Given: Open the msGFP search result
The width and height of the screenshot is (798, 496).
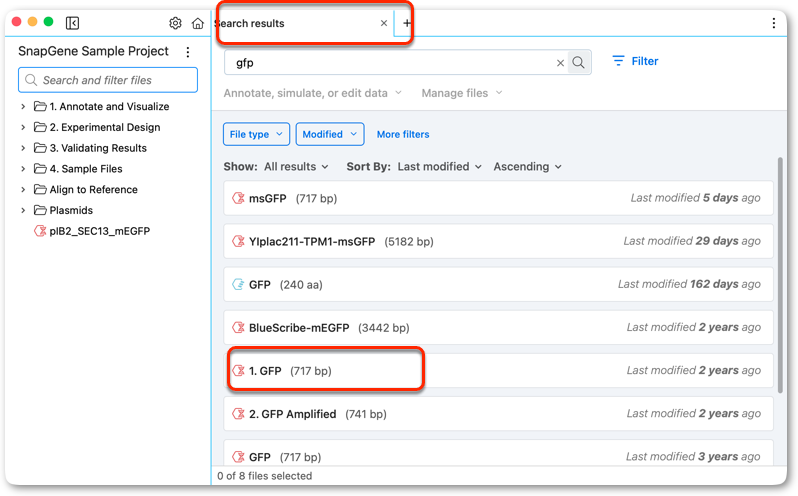Looking at the screenshot, I should tap(498, 198).
